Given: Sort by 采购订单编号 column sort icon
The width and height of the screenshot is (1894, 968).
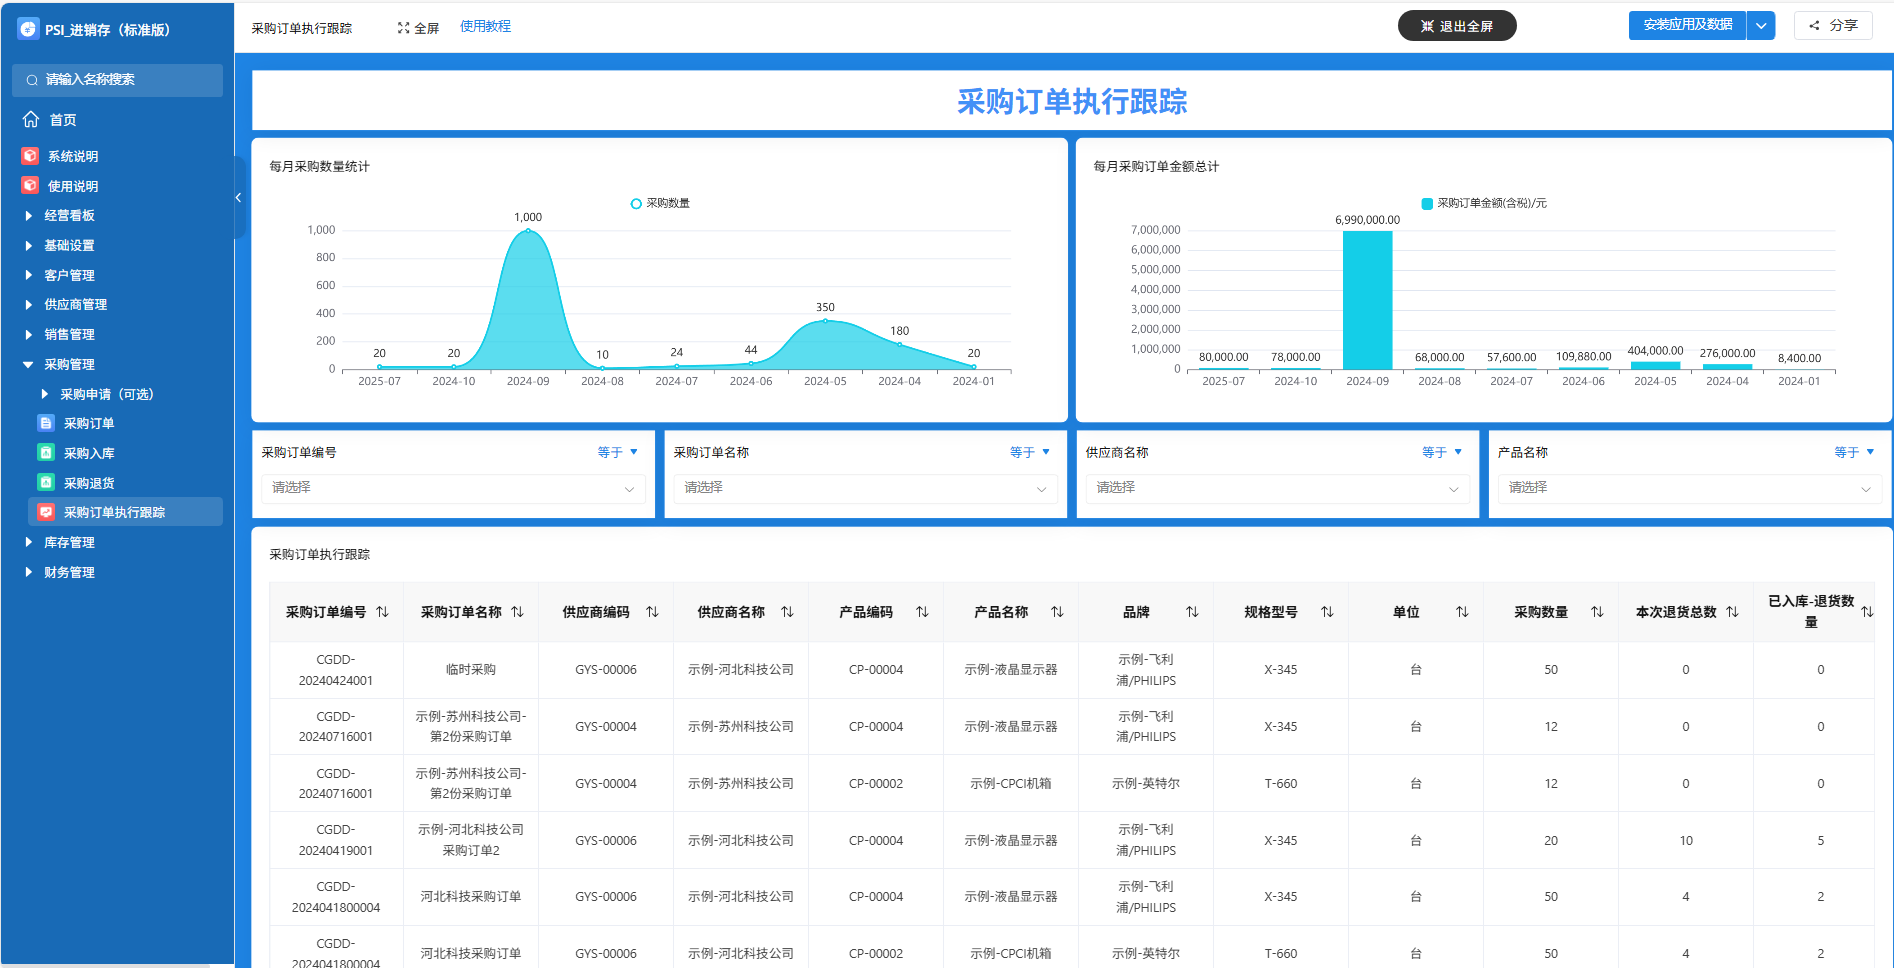Looking at the screenshot, I should pos(382,612).
